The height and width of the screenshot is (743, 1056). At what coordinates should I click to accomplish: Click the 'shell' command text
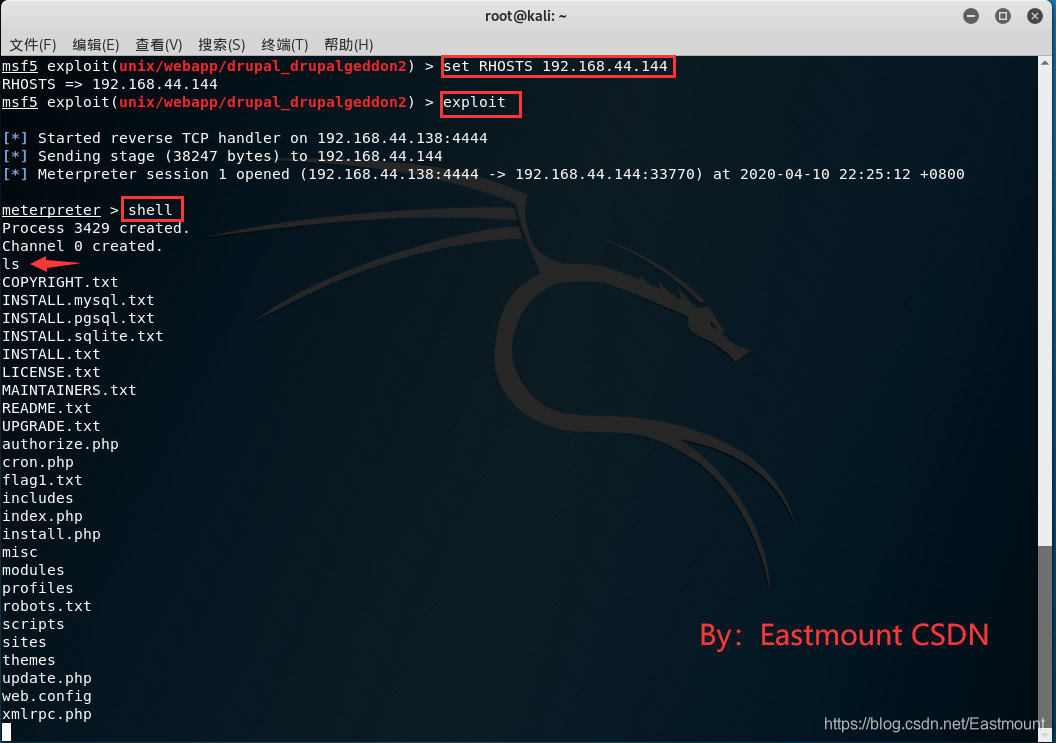click(x=150, y=210)
